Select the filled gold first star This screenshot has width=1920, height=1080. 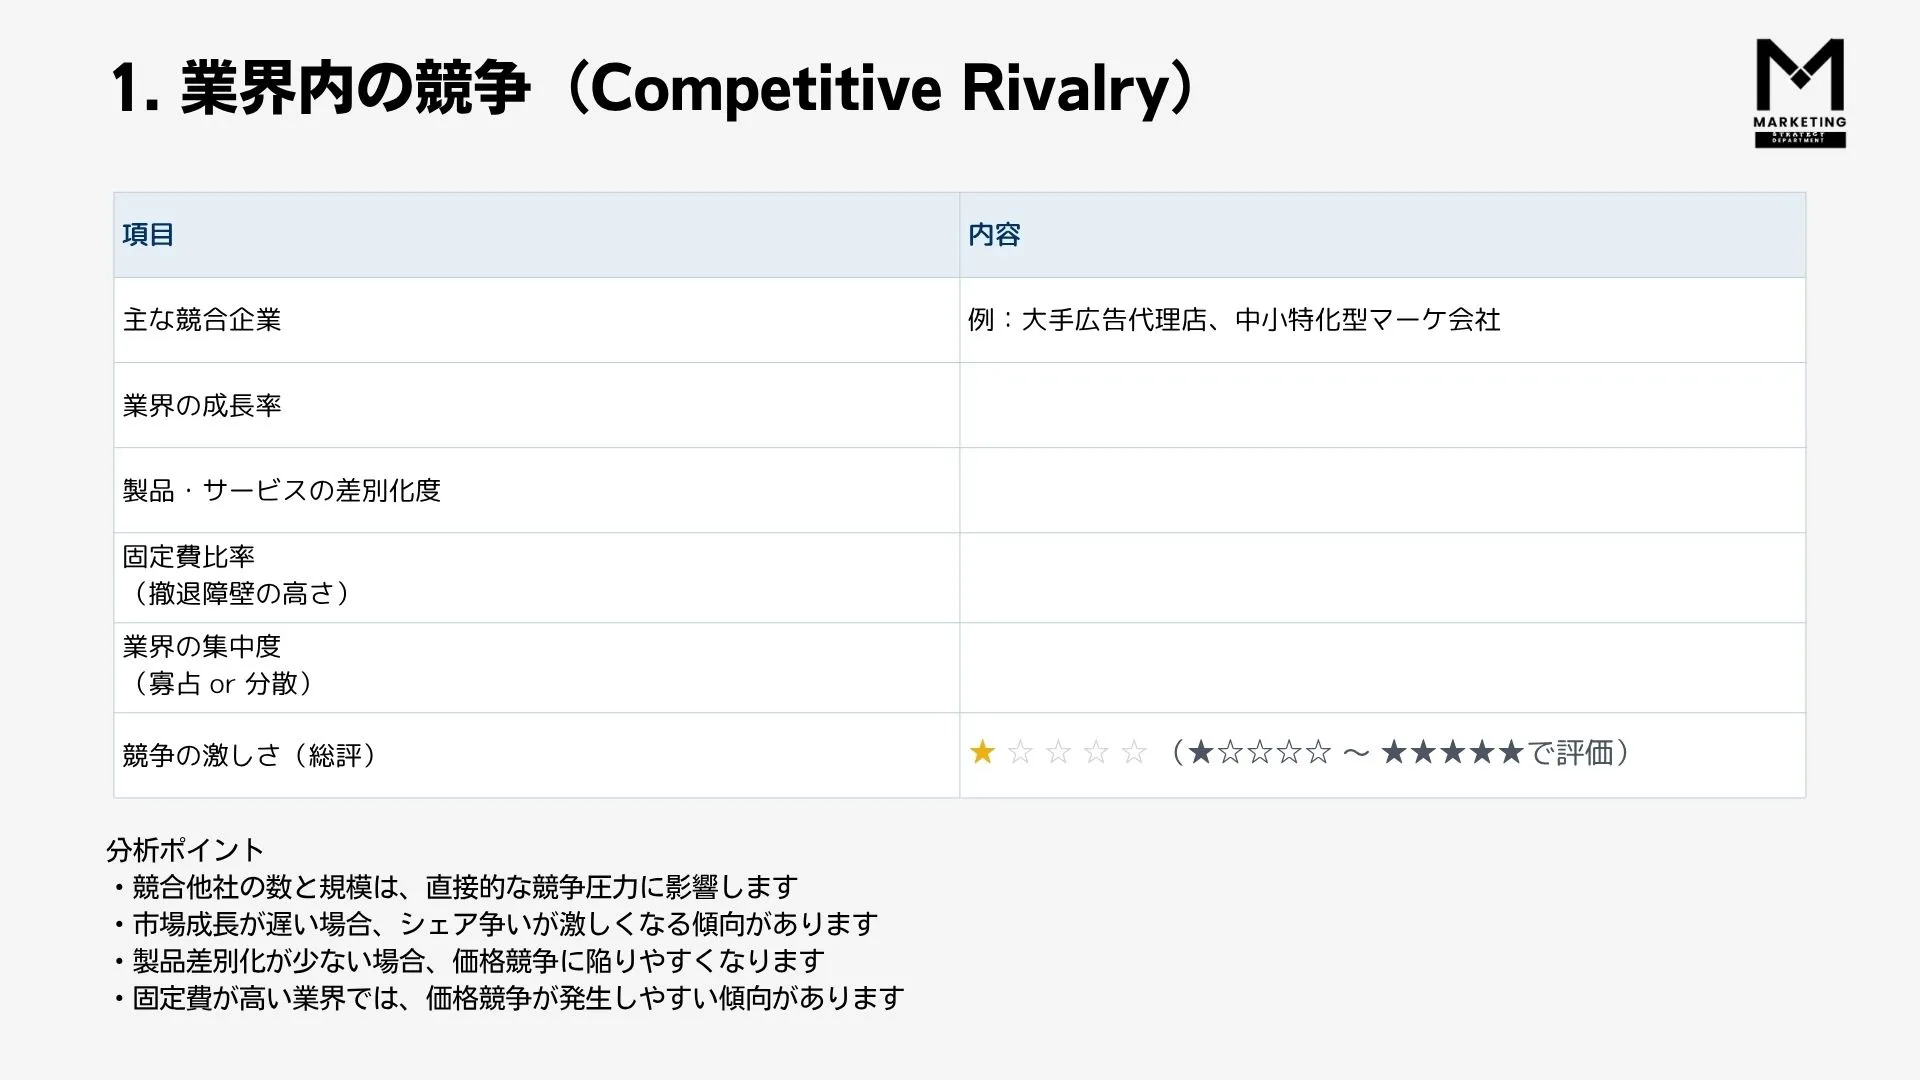pyautogui.click(x=983, y=752)
